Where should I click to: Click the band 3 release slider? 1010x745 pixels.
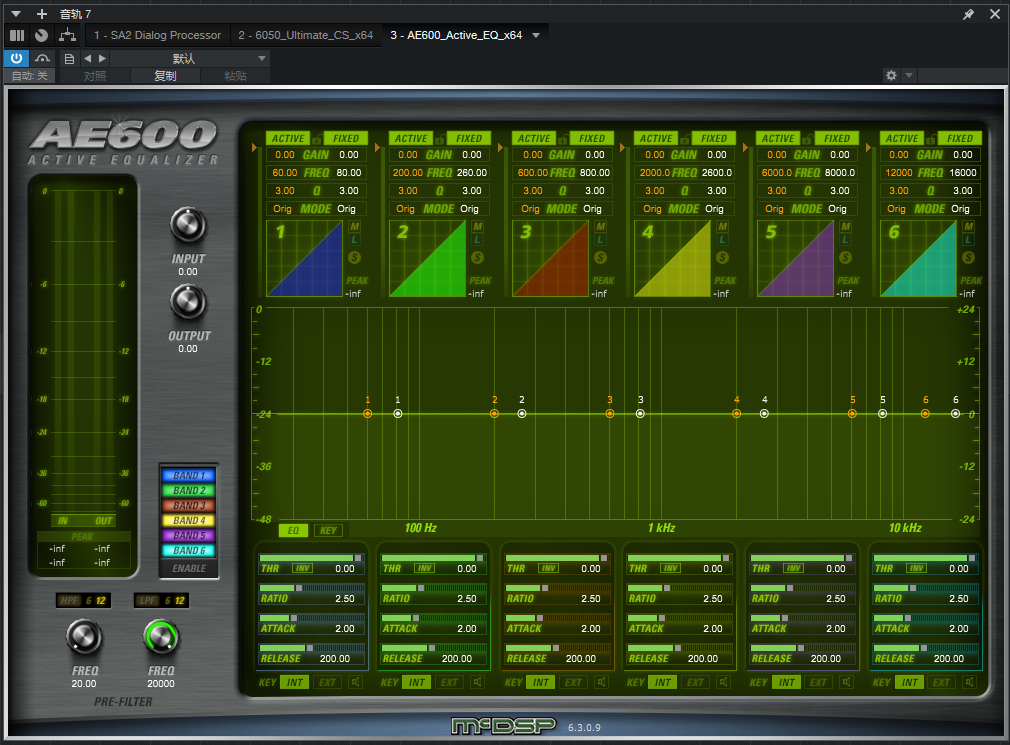tap(557, 648)
